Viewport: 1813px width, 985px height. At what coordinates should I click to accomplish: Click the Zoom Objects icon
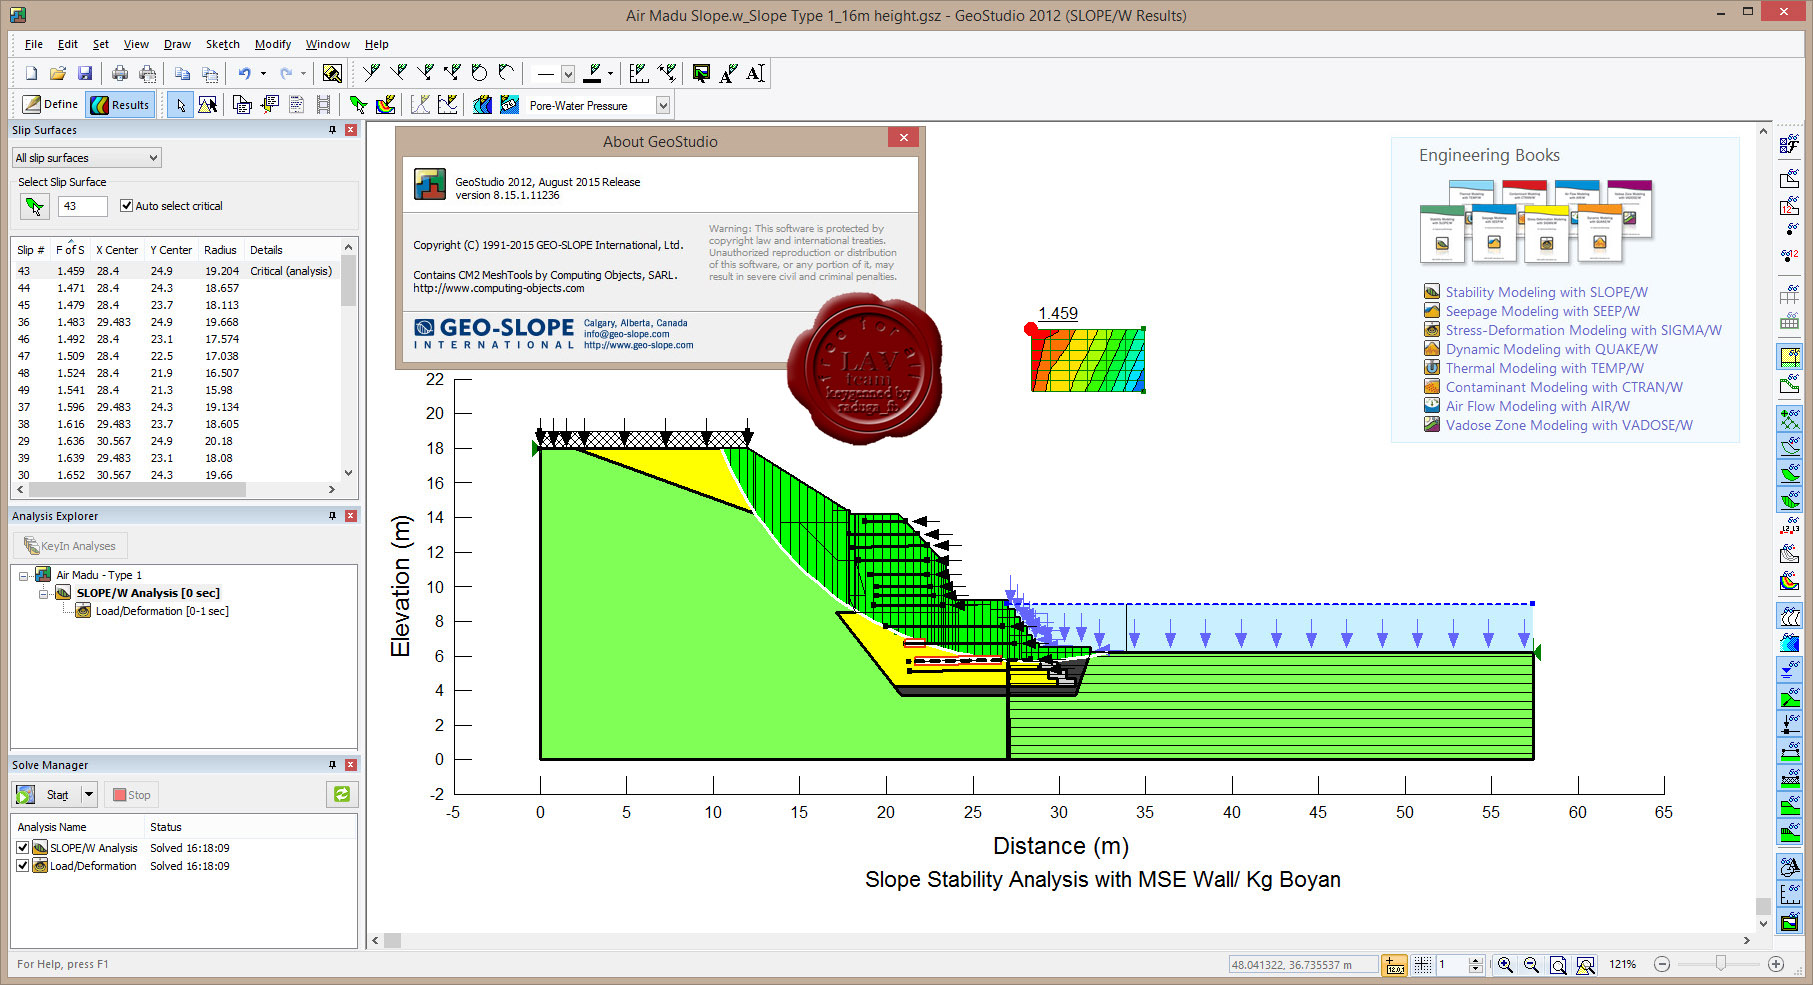(1585, 964)
